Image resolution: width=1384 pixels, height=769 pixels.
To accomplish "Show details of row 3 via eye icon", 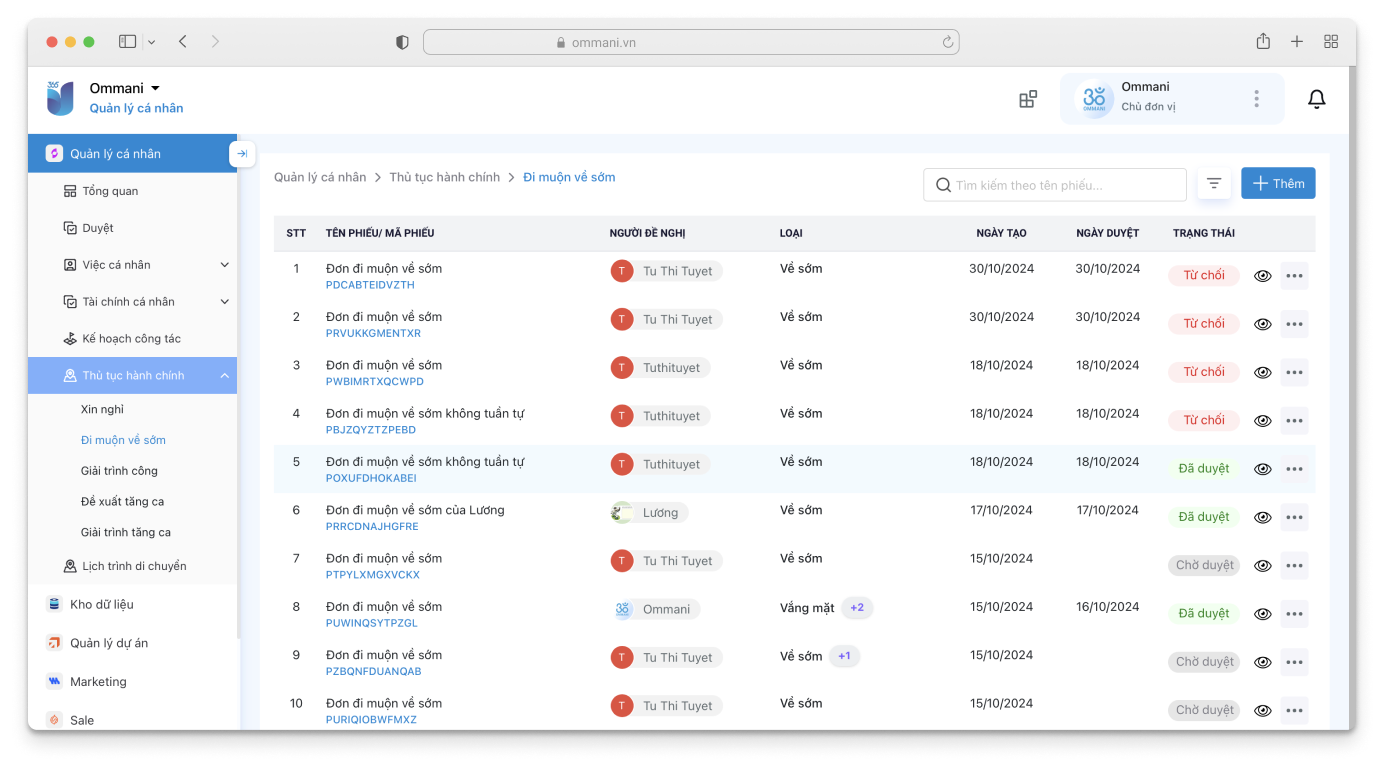I will tap(1263, 373).
